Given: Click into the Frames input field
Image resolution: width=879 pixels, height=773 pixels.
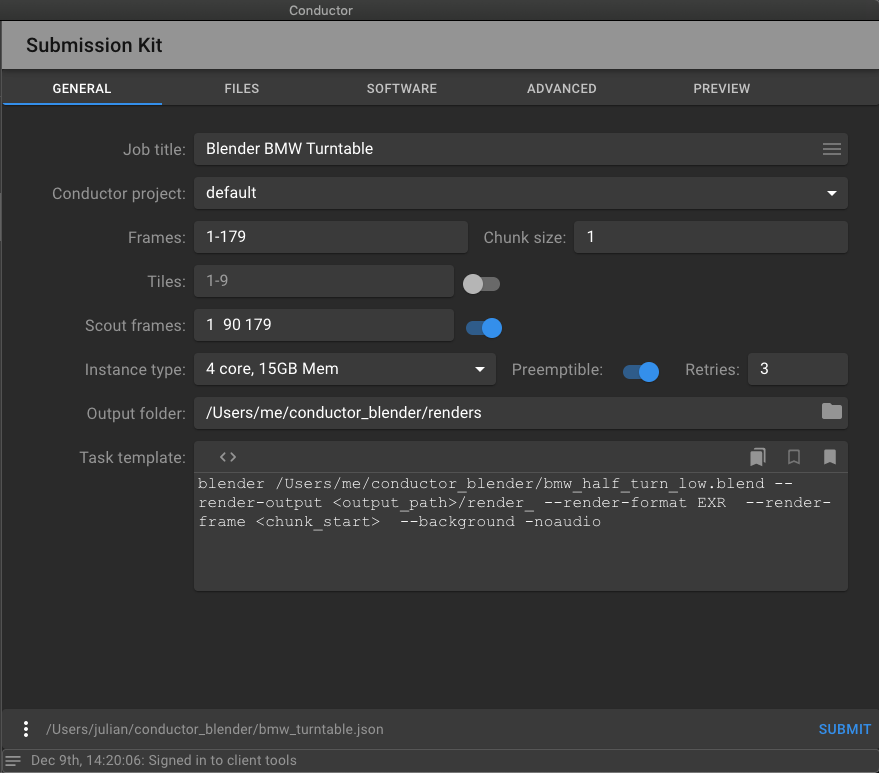Looking at the screenshot, I should pos(331,237).
